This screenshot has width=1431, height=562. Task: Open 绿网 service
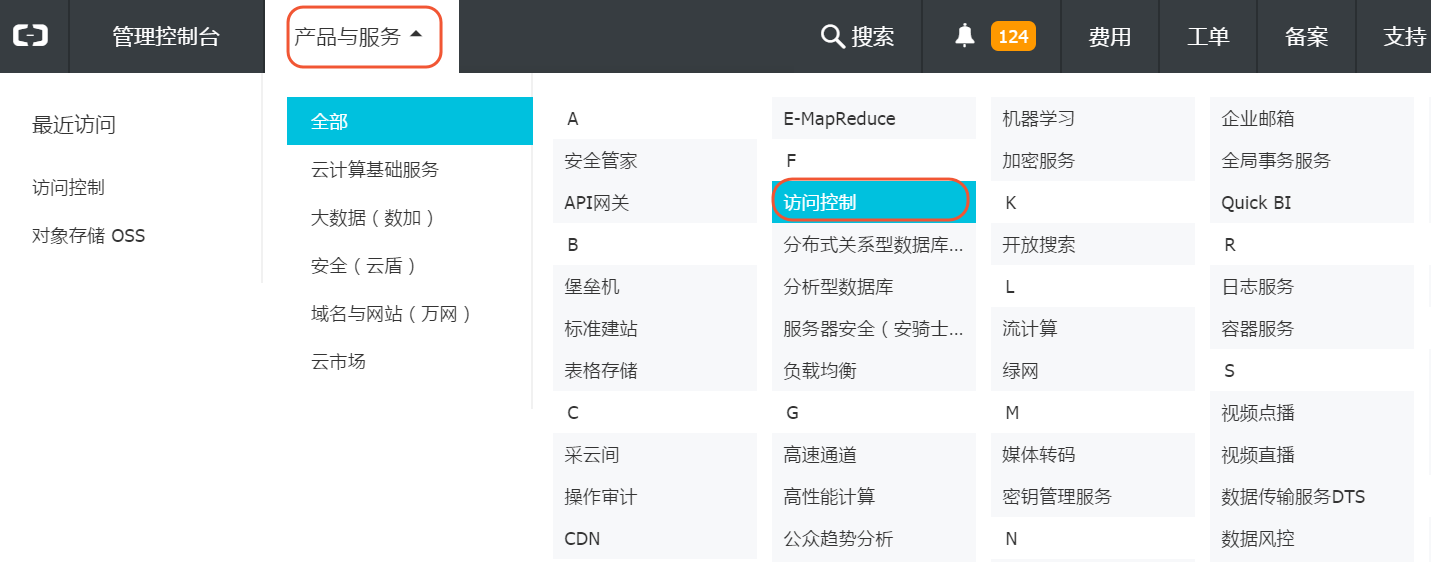(1093, 370)
